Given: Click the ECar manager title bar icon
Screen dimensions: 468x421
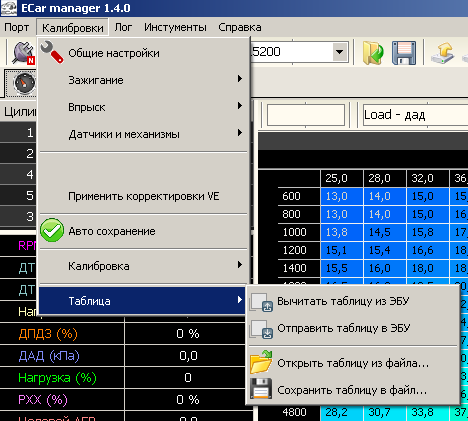Looking at the screenshot, I should tap(9, 8).
